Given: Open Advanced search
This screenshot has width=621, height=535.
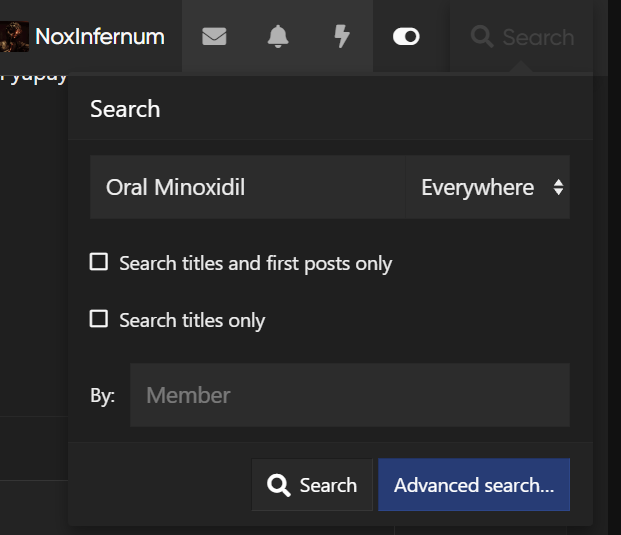Looking at the screenshot, I should click(474, 485).
